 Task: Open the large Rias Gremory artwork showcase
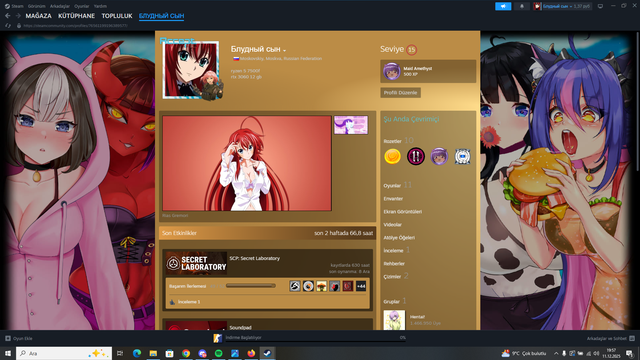(x=247, y=163)
